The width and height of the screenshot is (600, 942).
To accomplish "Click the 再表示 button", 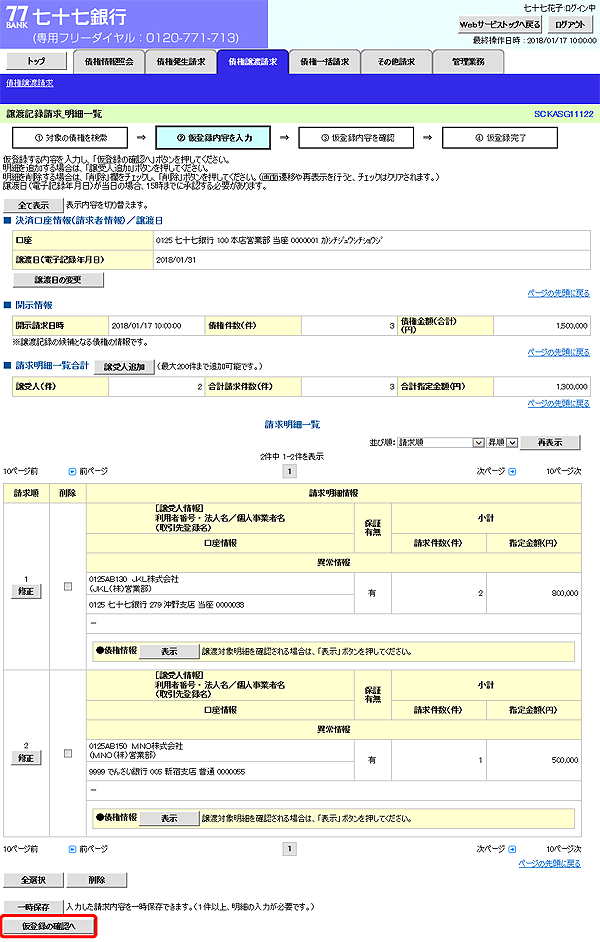I will 550,442.
